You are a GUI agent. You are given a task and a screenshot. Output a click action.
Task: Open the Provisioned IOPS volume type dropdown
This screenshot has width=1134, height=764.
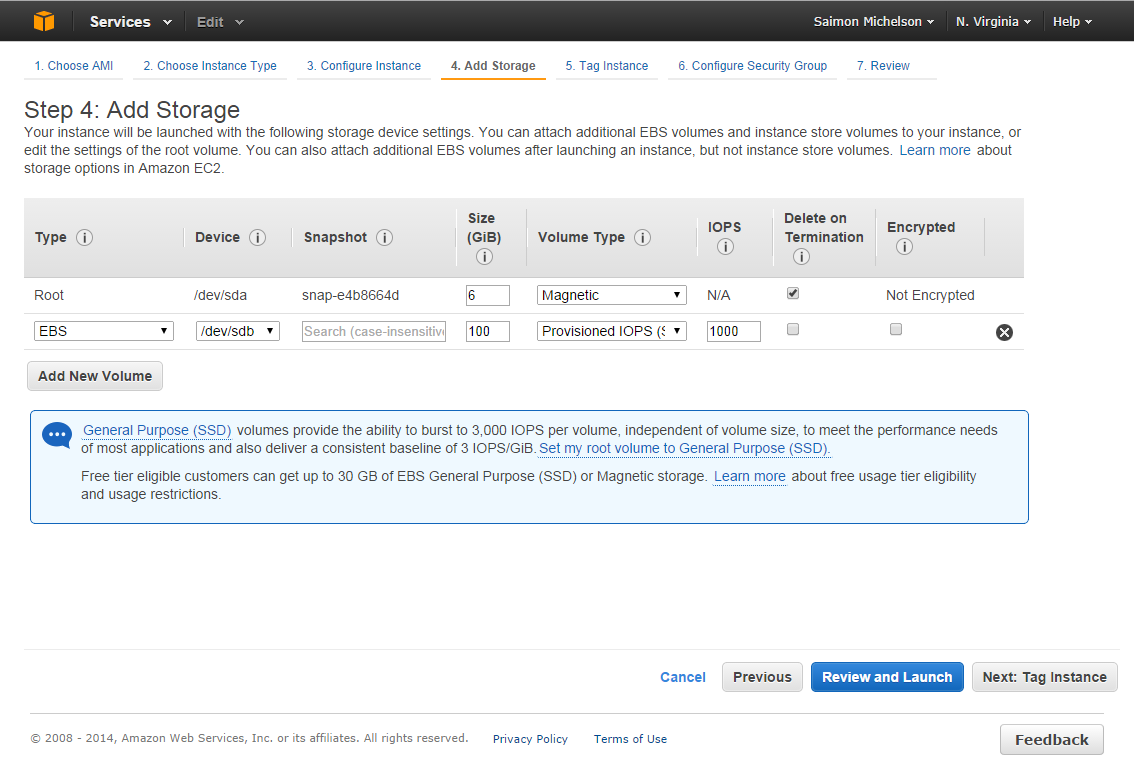612,331
